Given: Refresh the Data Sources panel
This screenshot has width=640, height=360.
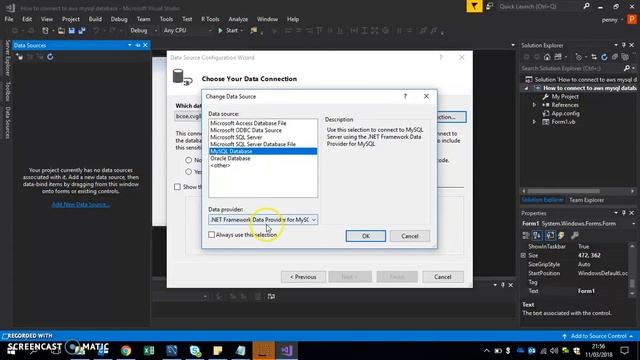Looking at the screenshot, I should 50,57.
